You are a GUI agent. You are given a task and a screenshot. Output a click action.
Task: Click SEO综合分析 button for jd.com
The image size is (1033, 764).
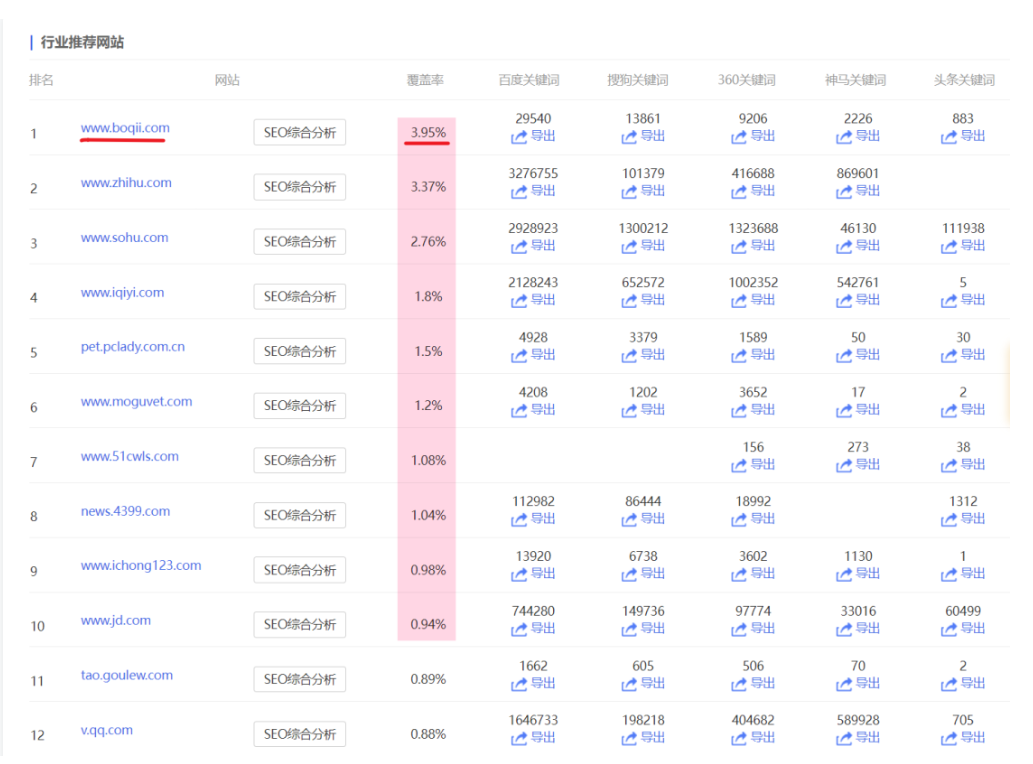tap(300, 624)
